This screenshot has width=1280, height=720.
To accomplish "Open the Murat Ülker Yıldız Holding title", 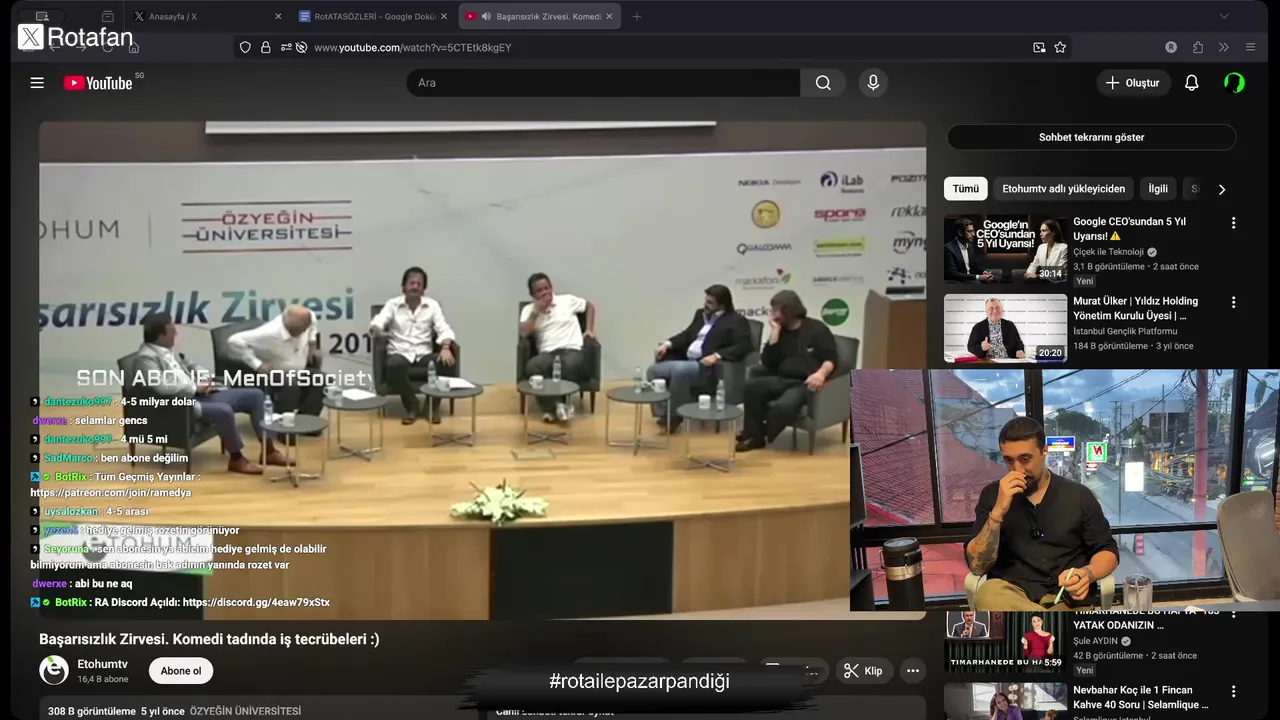I will pos(1135,308).
